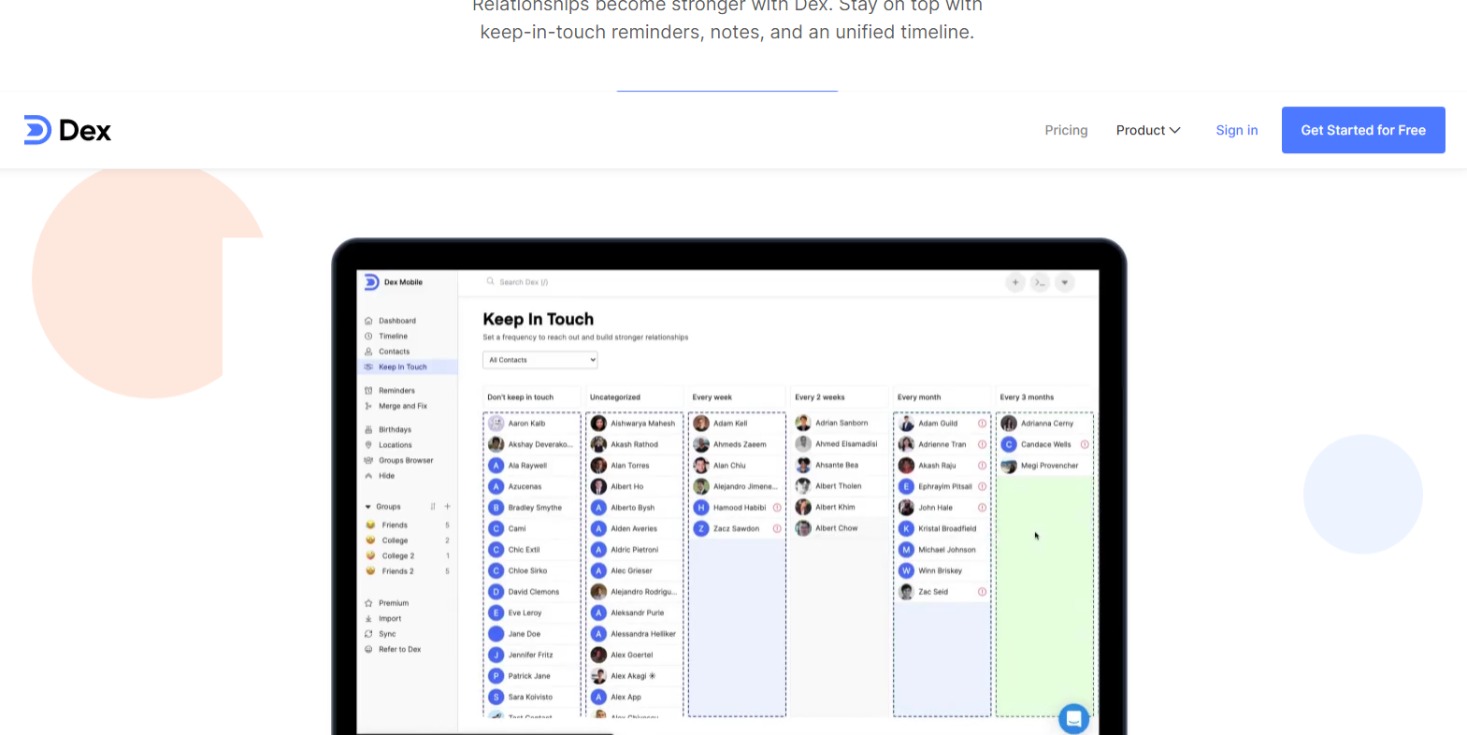
Task: Collapse the Groups section arrow
Action: (368, 507)
